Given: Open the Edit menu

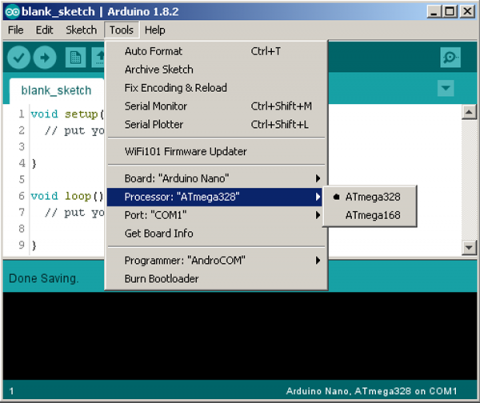Looking at the screenshot, I should (44, 30).
